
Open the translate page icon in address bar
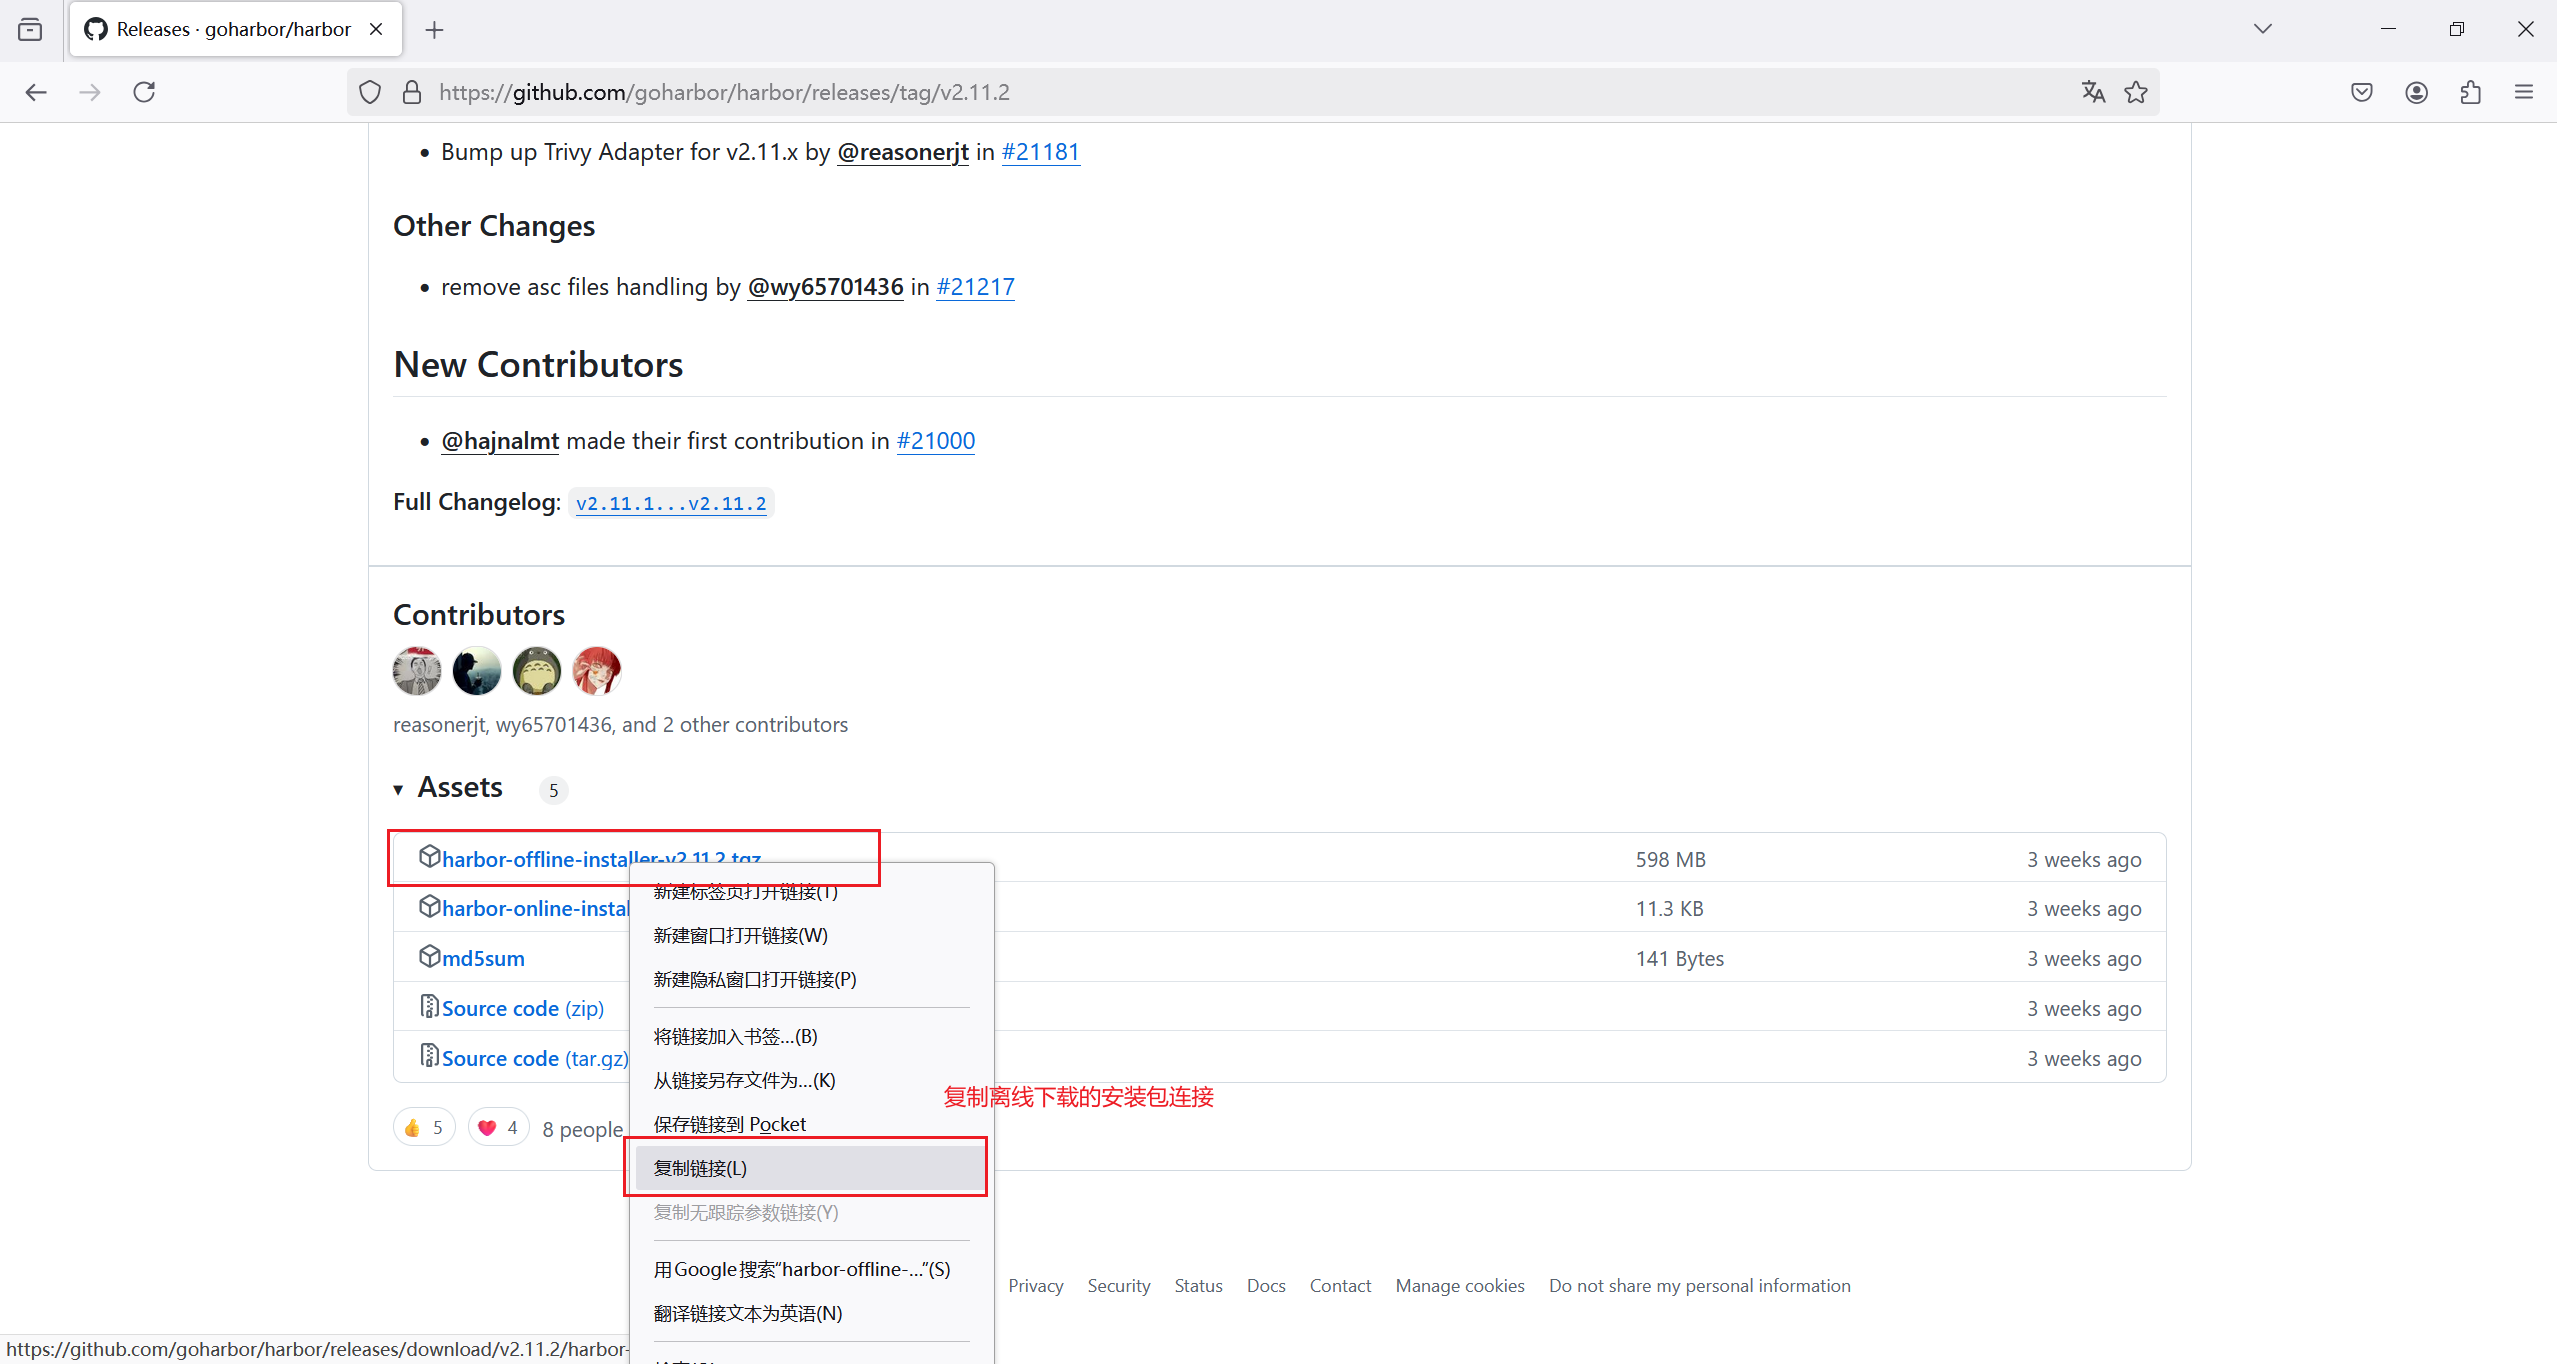coord(2093,92)
